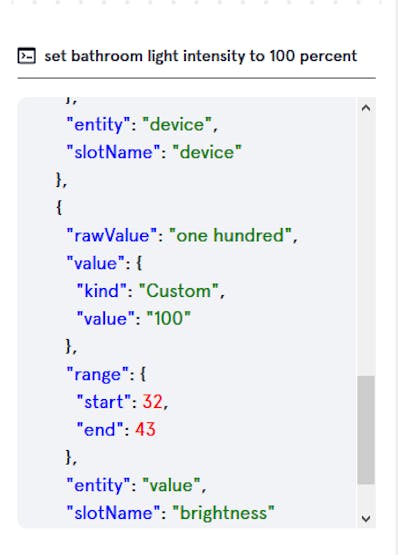Image resolution: width=398 pixels, height=555 pixels.
Task: Click the "slotName": "device" line
Action: (154, 153)
